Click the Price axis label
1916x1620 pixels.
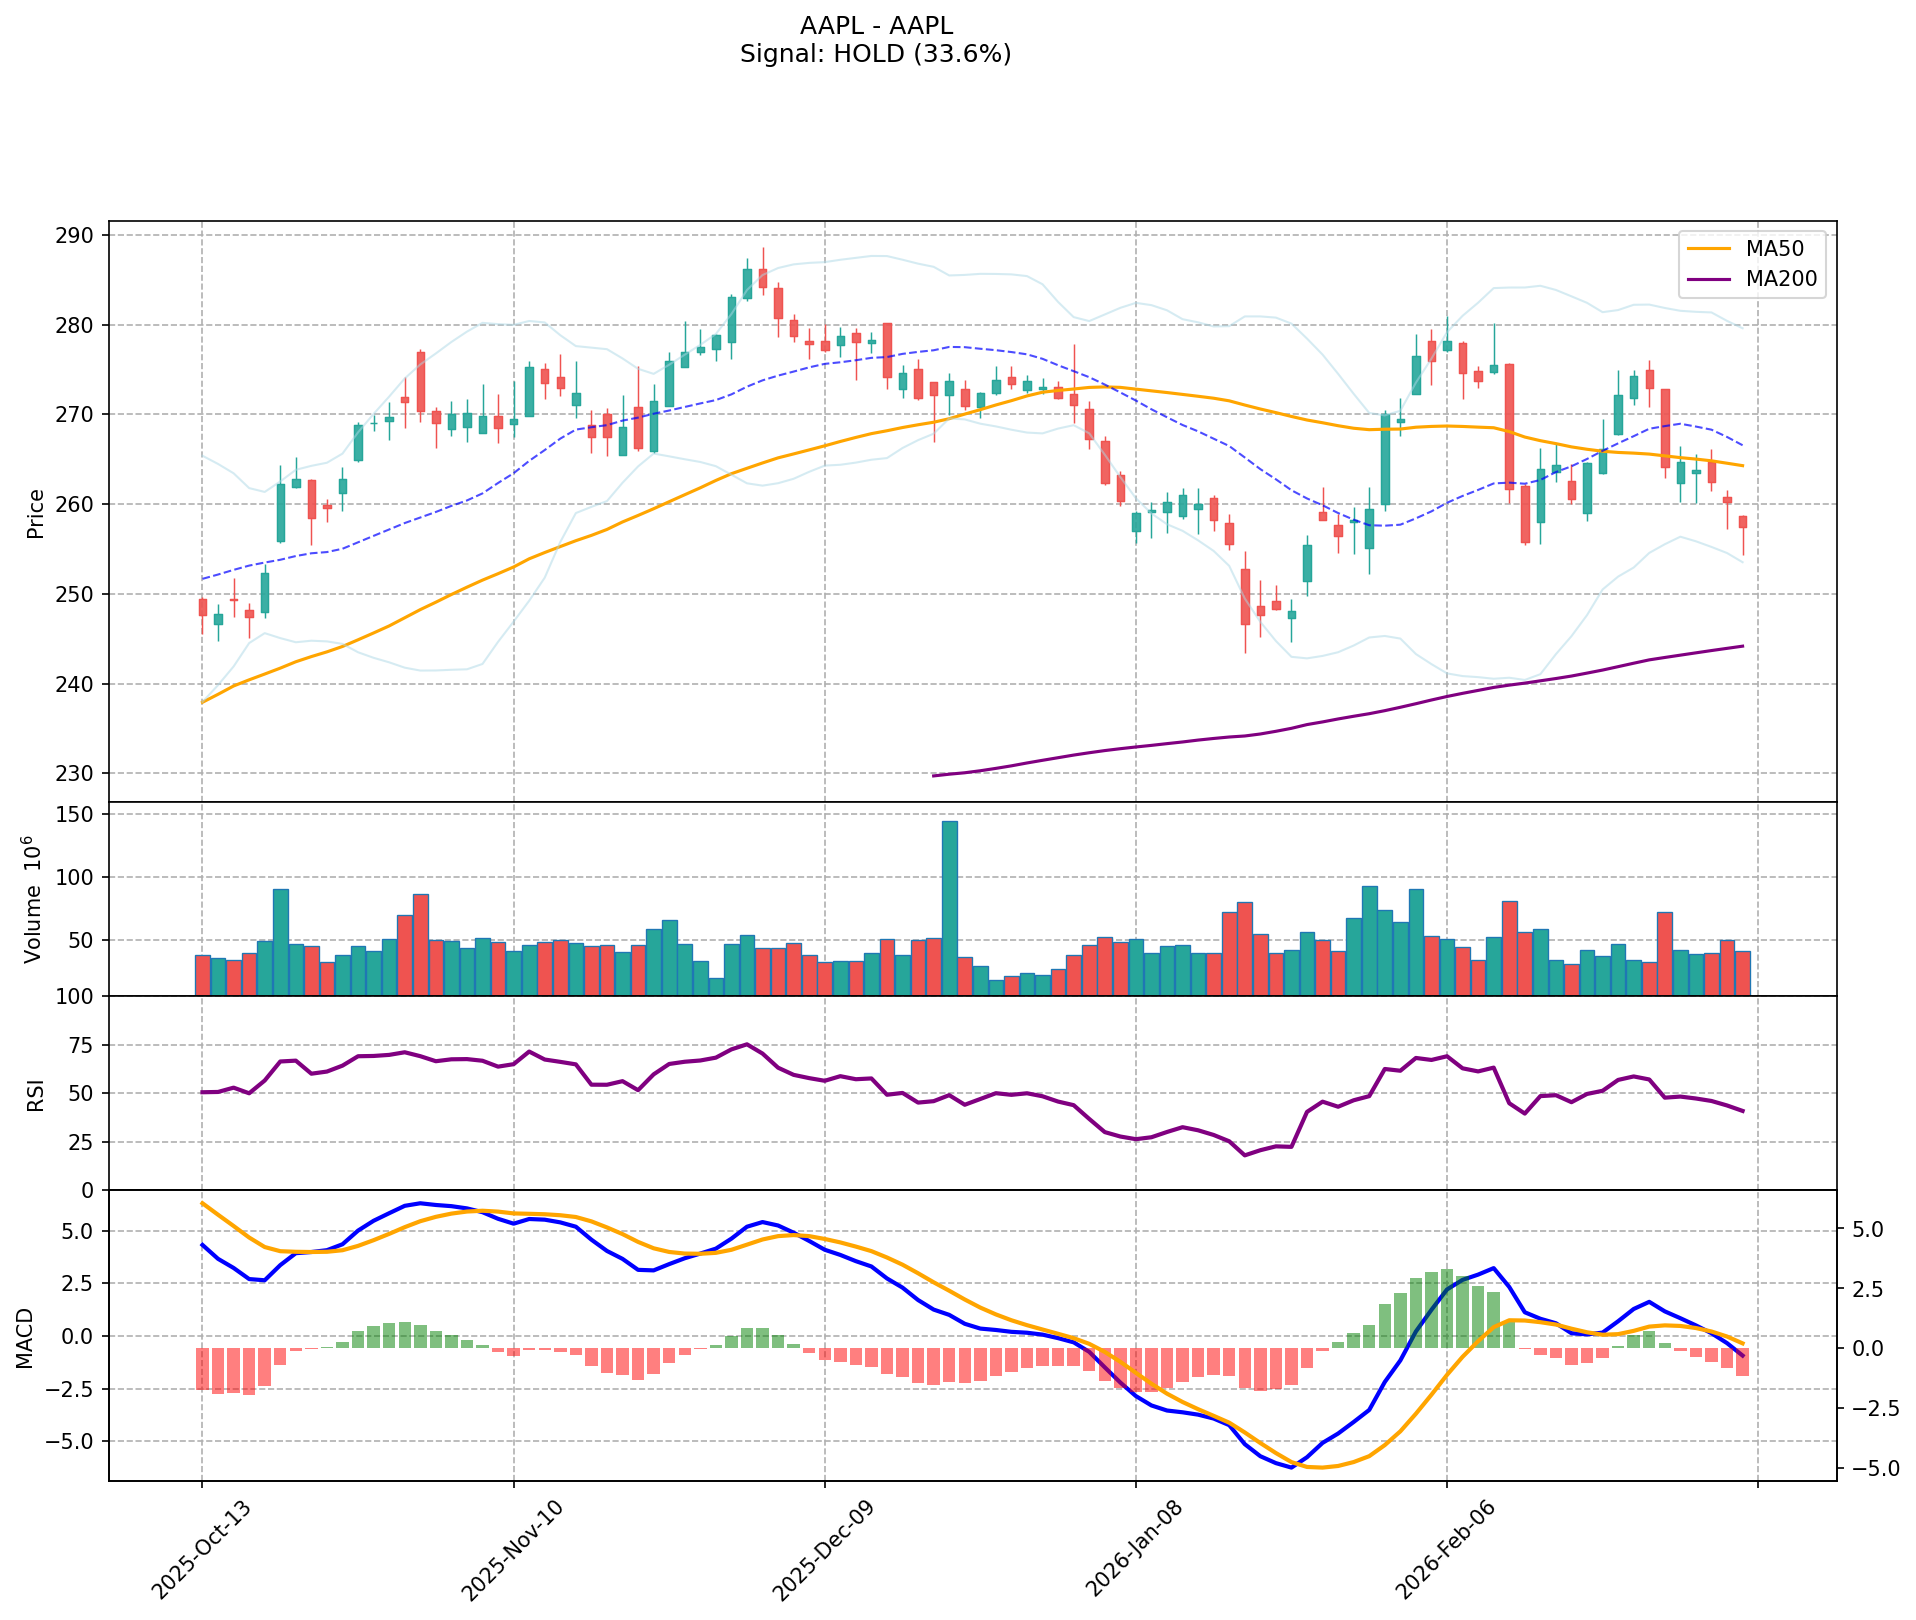(x=36, y=513)
